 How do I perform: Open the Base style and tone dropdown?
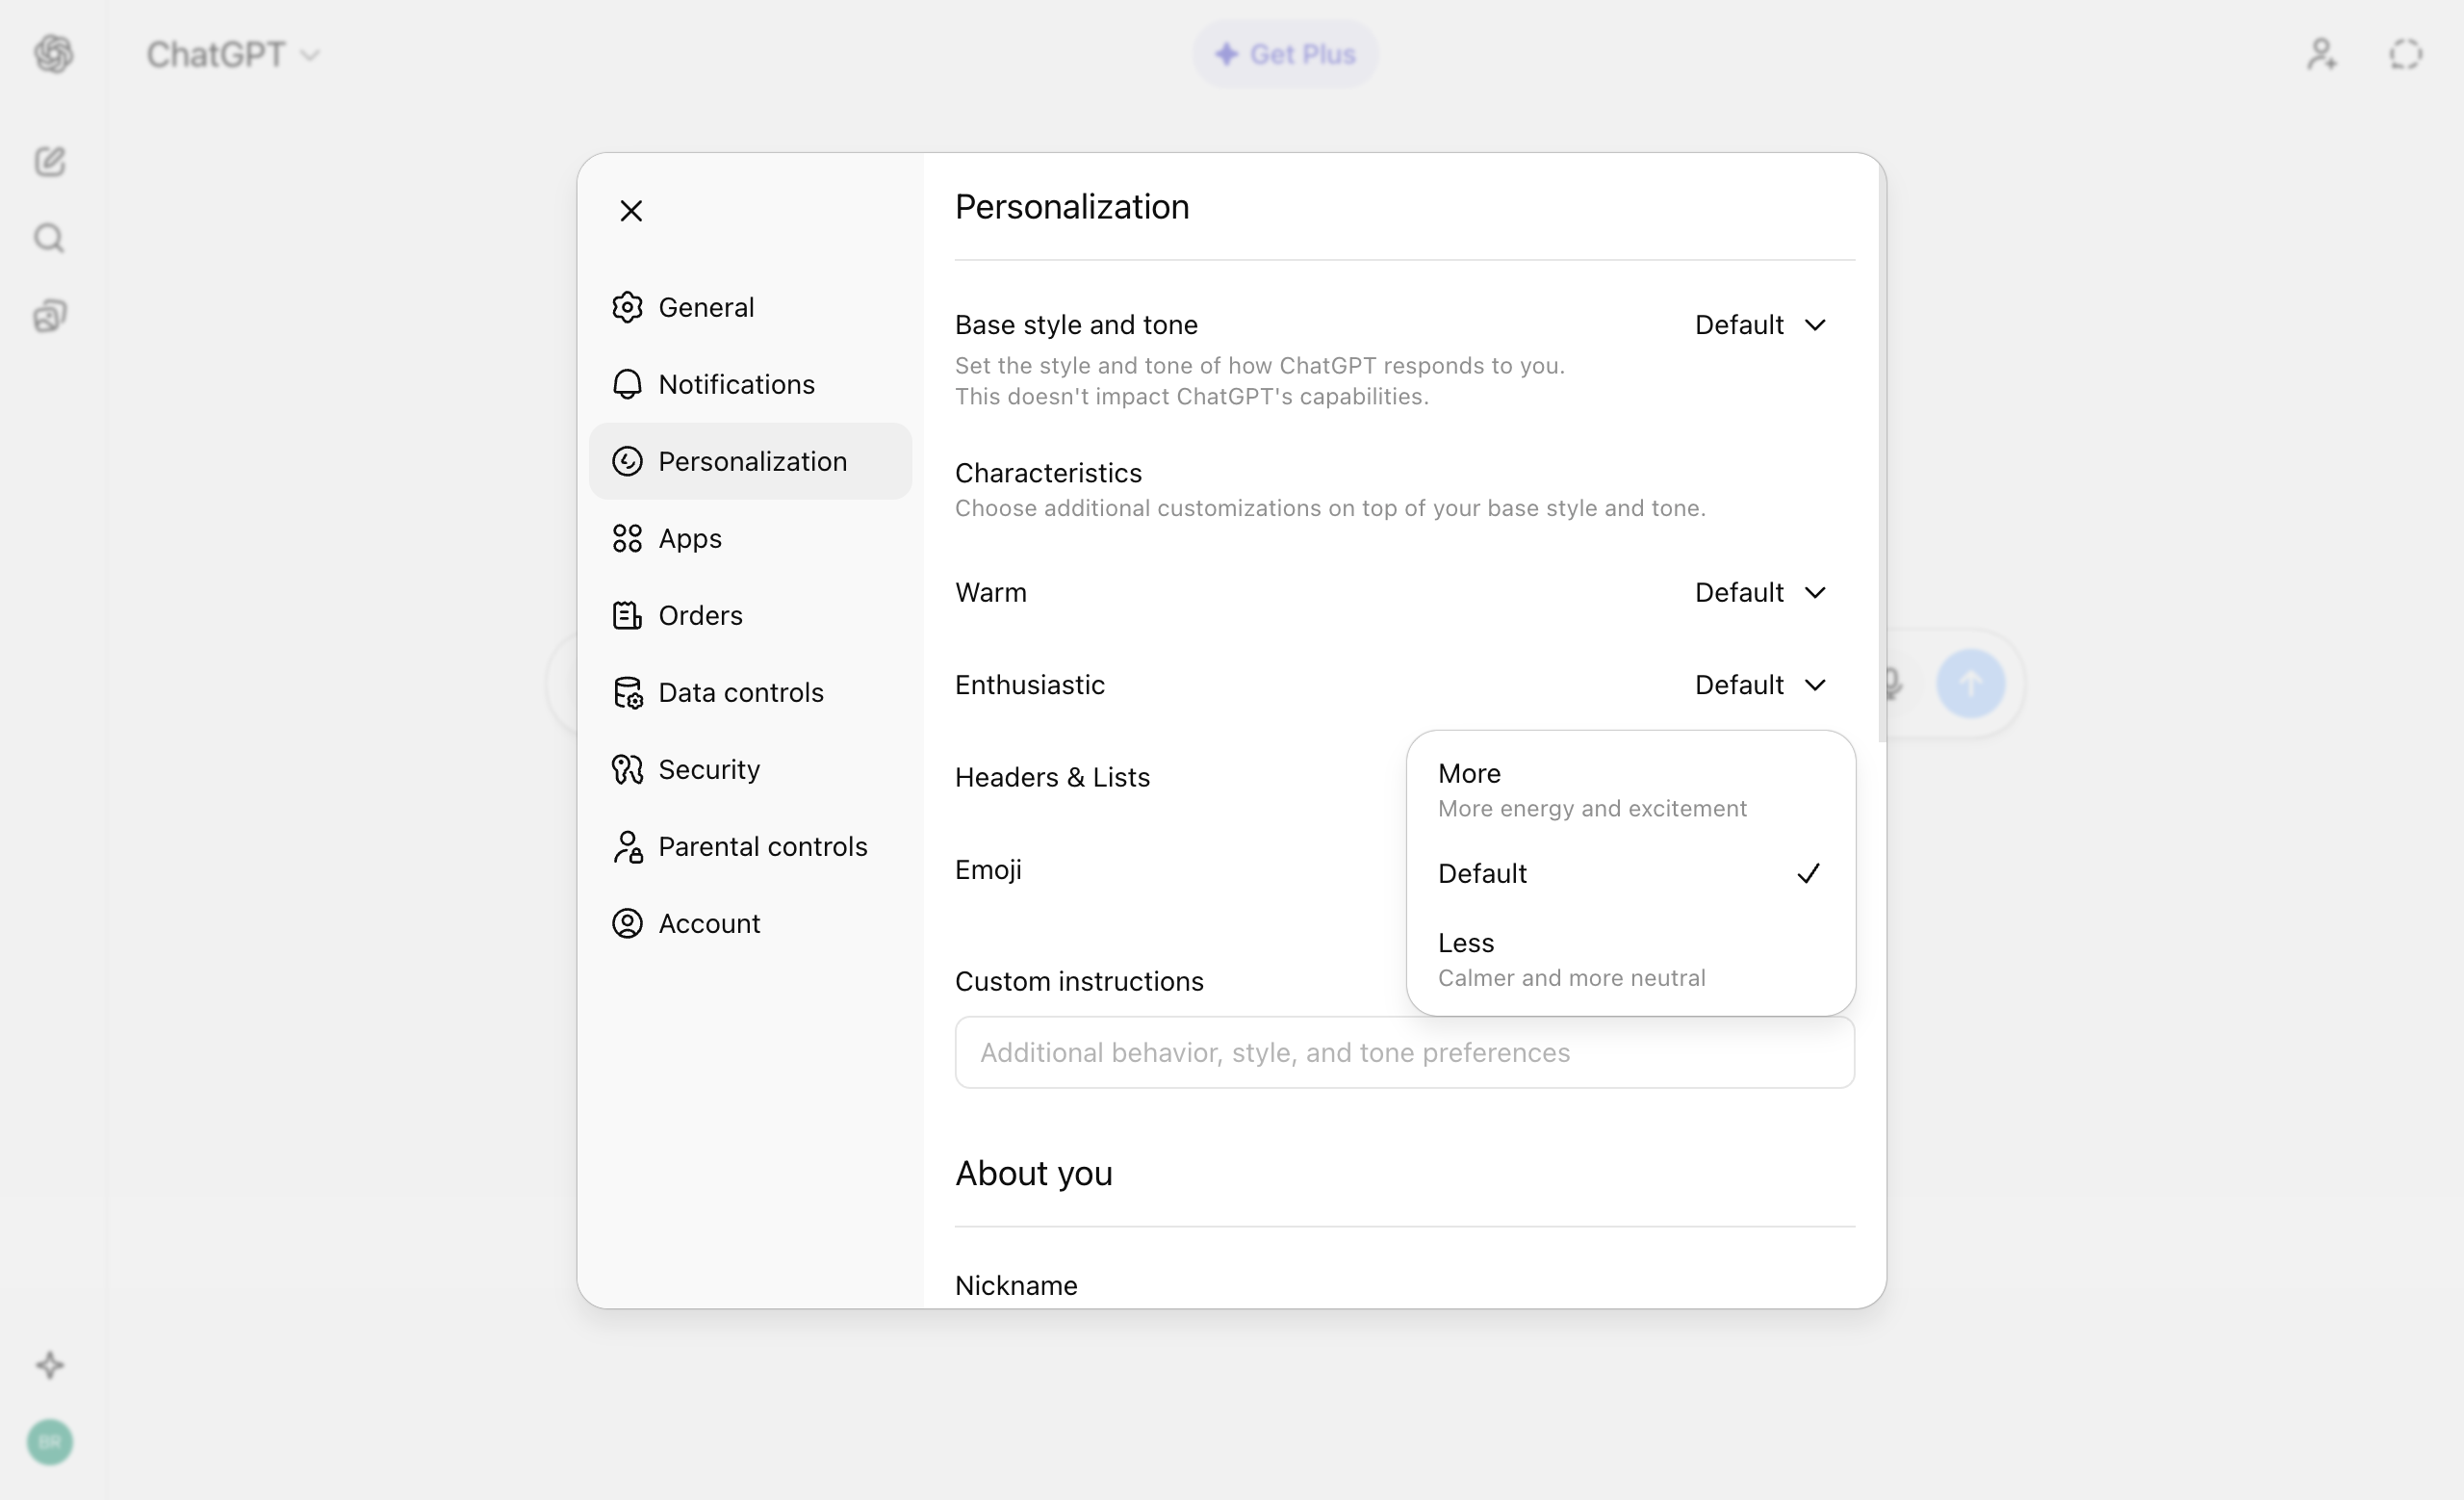[1761, 325]
